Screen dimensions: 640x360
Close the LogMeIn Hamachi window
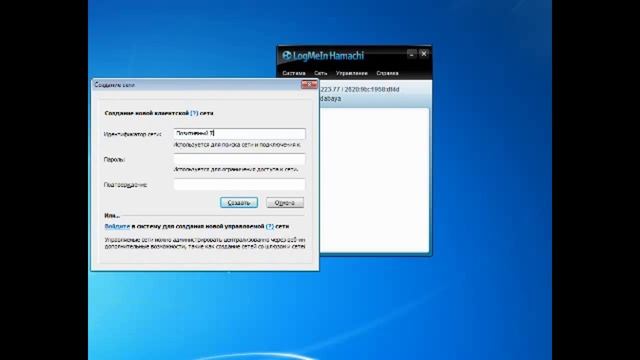[424, 53]
